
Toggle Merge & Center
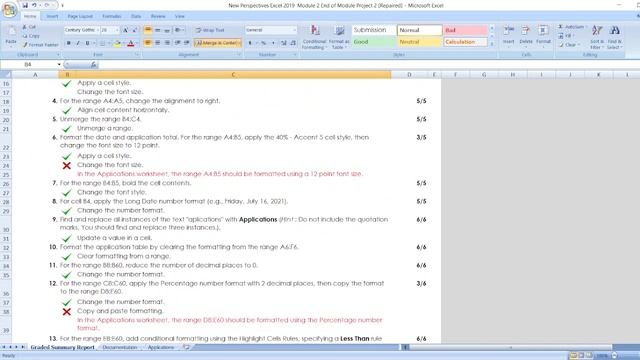click(x=218, y=43)
